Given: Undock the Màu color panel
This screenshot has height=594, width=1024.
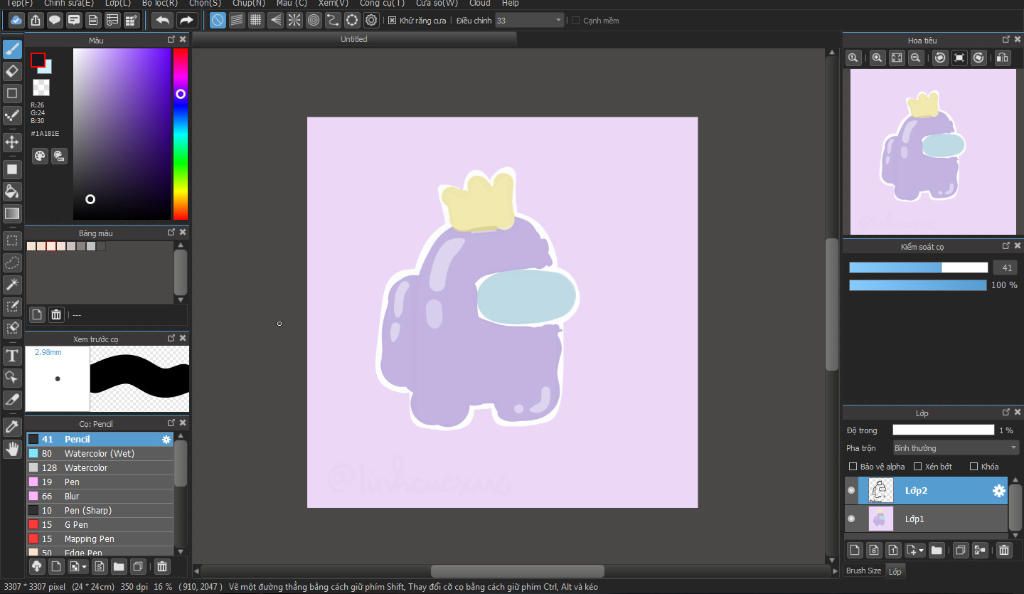Looking at the screenshot, I should pos(171,40).
